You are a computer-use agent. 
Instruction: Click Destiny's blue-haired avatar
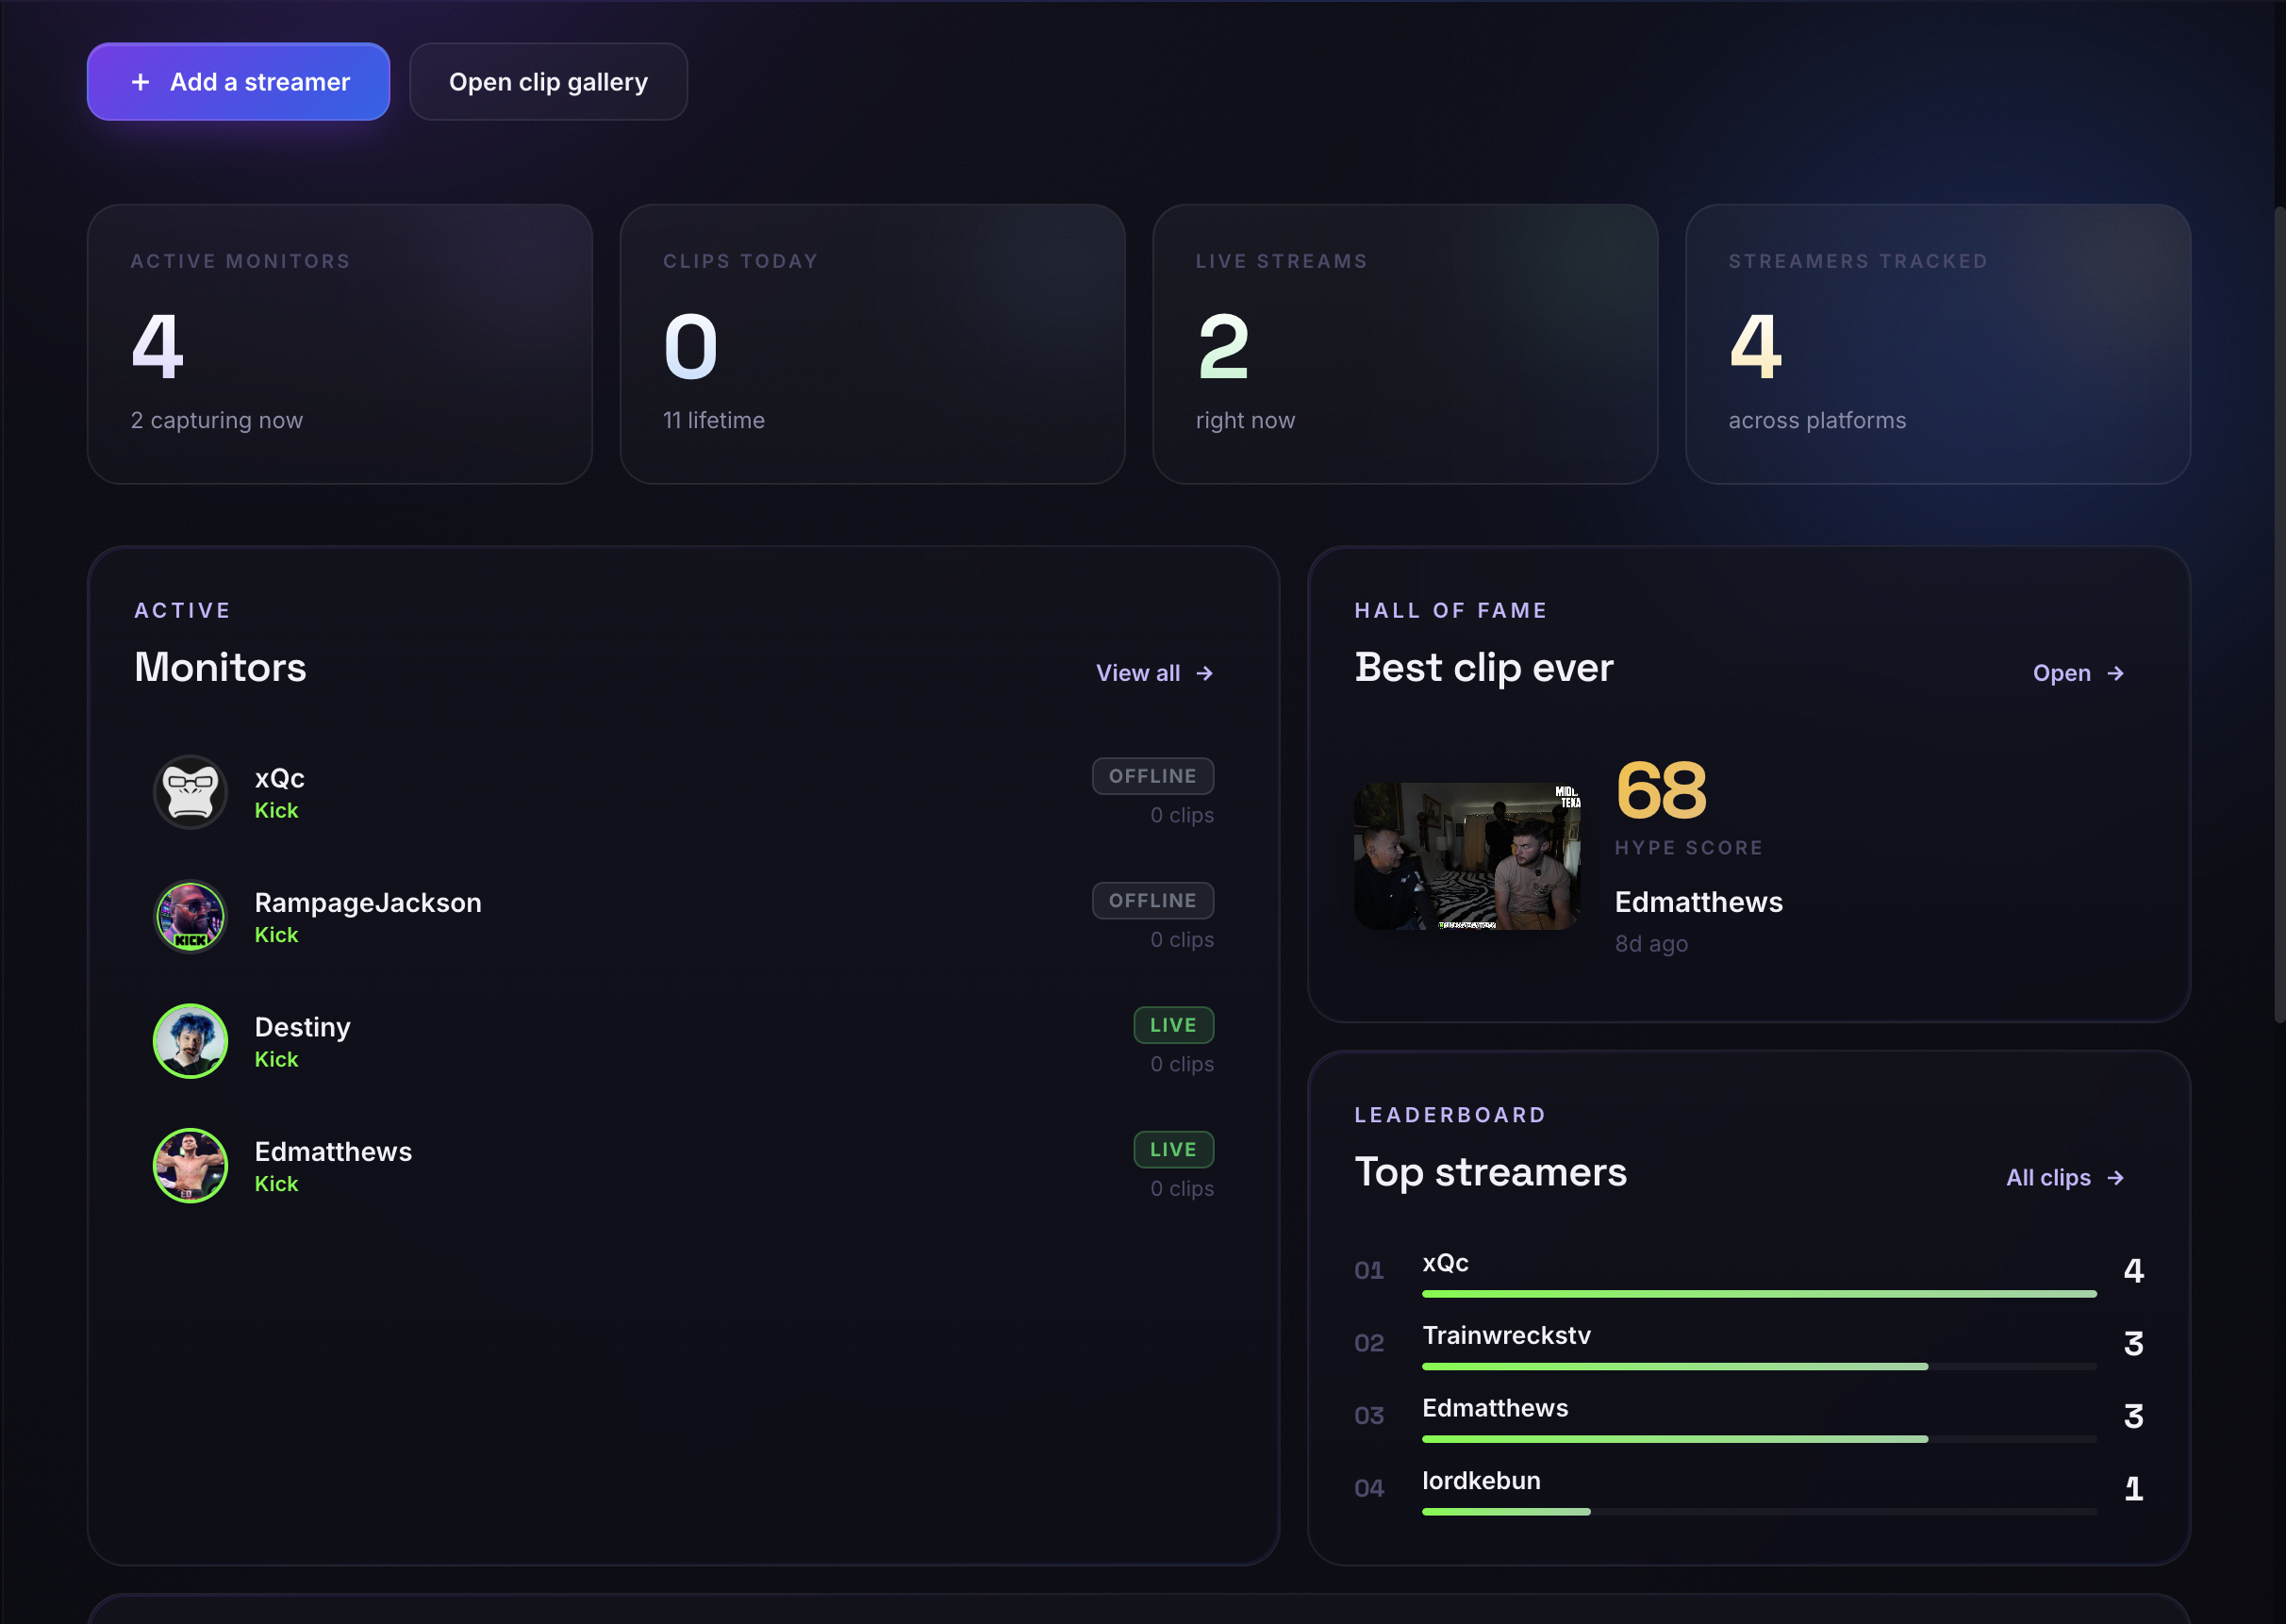190,1041
